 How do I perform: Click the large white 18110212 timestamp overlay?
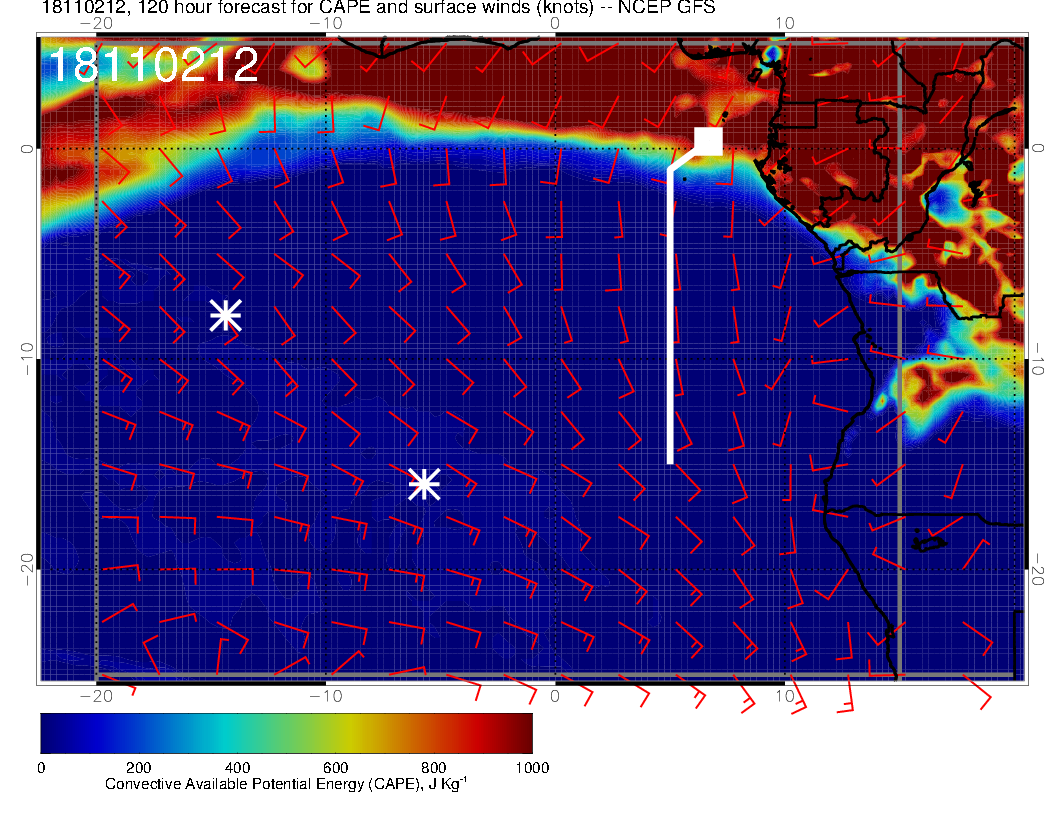tap(153, 65)
